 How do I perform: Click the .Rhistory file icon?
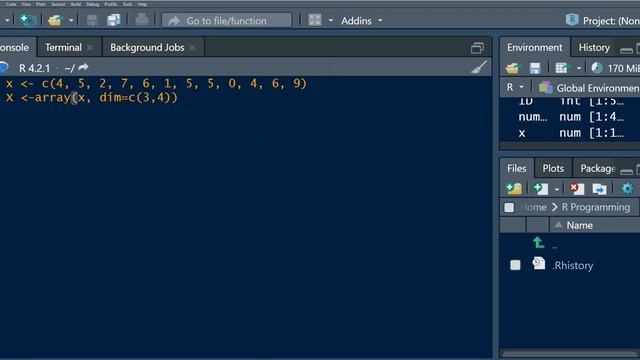coord(538,264)
